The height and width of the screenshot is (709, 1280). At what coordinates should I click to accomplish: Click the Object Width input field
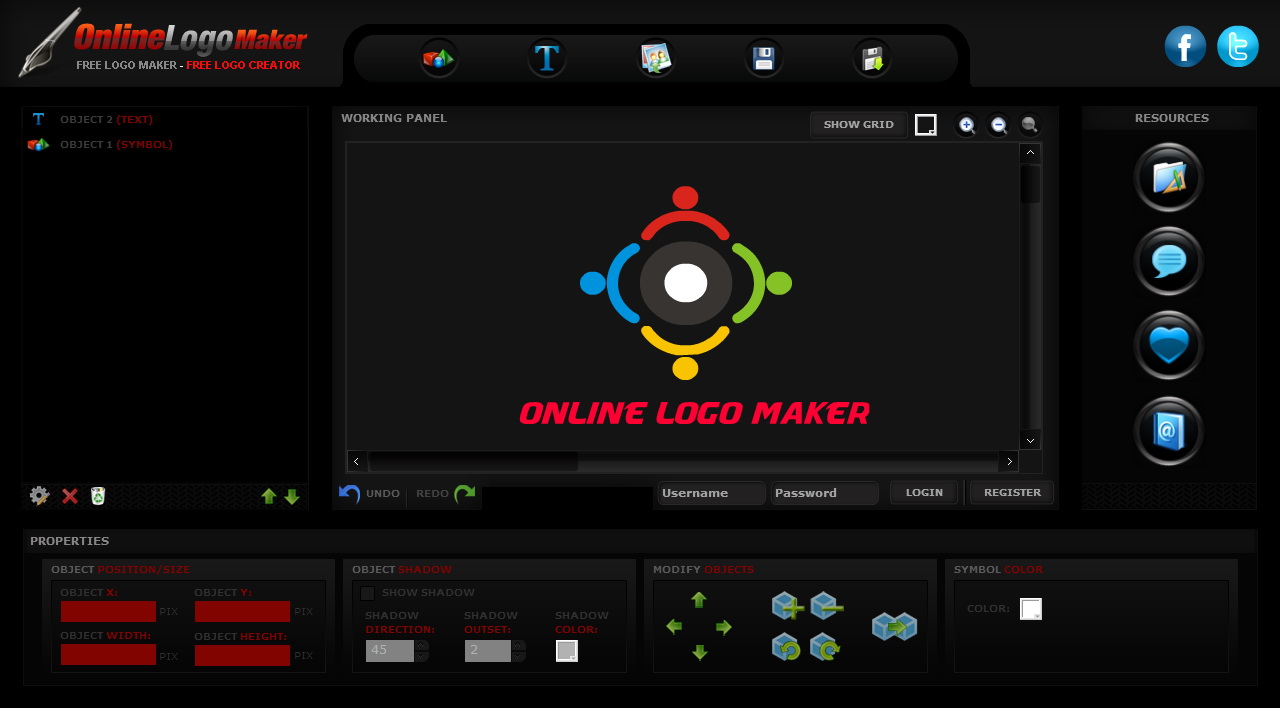coord(108,655)
